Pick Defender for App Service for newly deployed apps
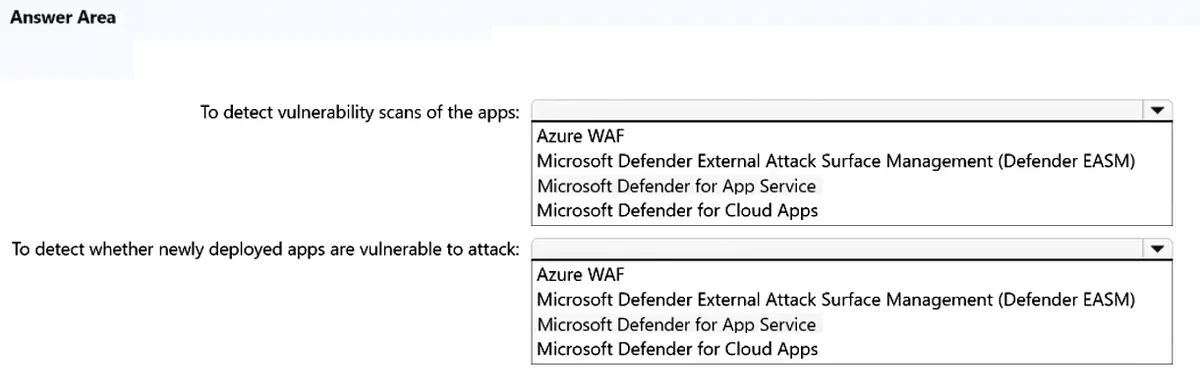The width and height of the screenshot is (1200, 389). click(x=676, y=323)
